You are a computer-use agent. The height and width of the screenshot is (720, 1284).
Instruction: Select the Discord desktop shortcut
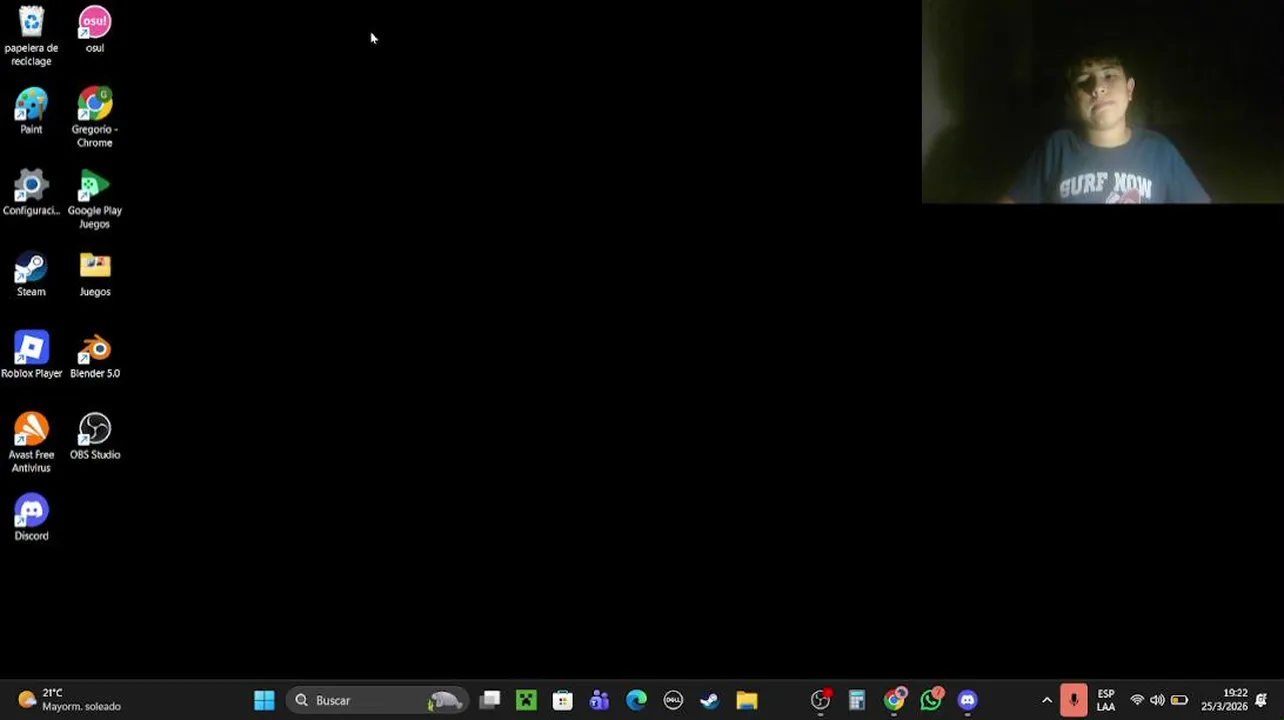pyautogui.click(x=31, y=518)
